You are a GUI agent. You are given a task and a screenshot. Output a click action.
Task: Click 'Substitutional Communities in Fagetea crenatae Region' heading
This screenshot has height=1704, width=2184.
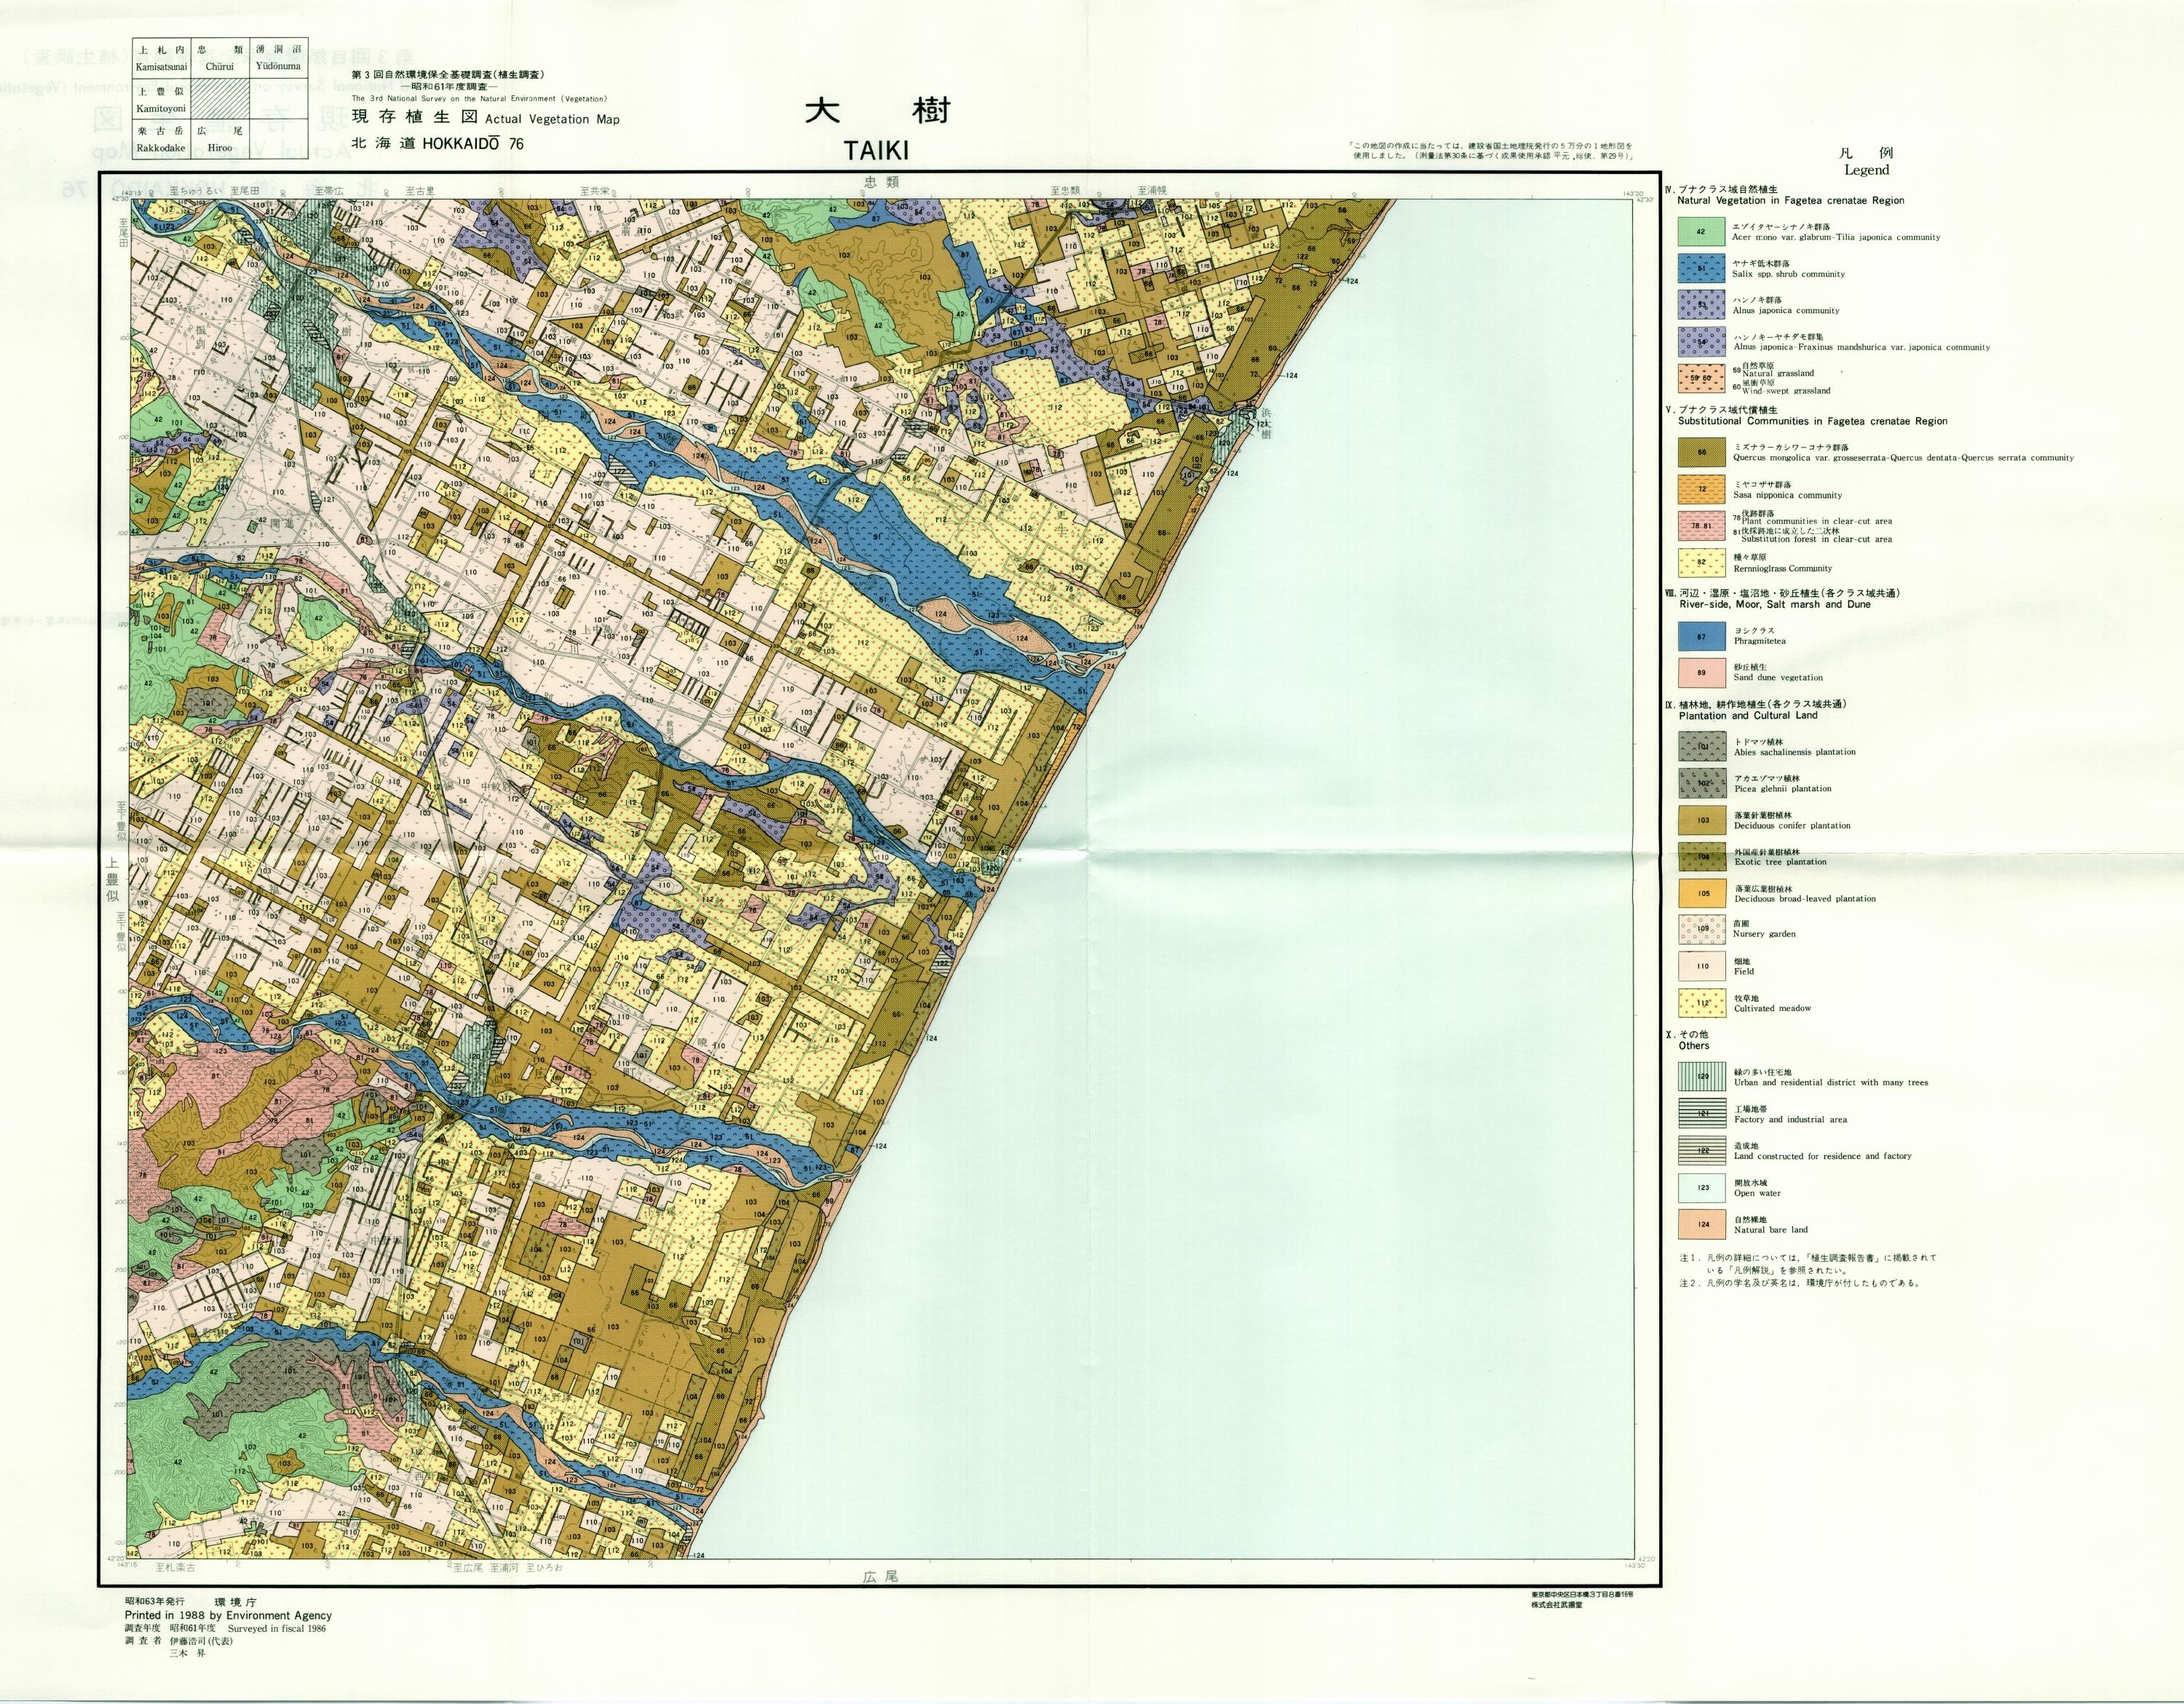pyautogui.click(x=1813, y=422)
